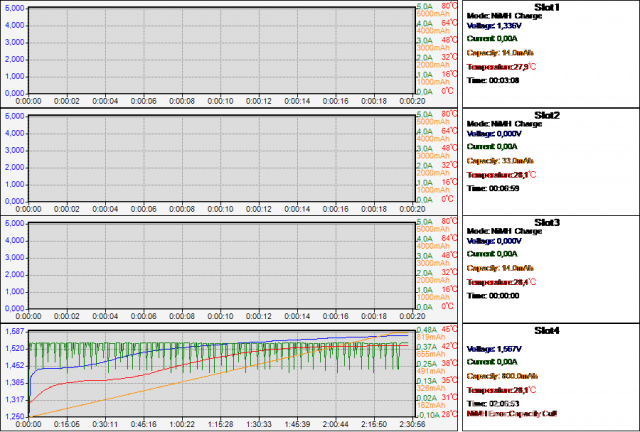Click the 'Time: 00:03:08' entry
Image resolution: width=640 pixels, height=432 pixels.
tap(493, 80)
